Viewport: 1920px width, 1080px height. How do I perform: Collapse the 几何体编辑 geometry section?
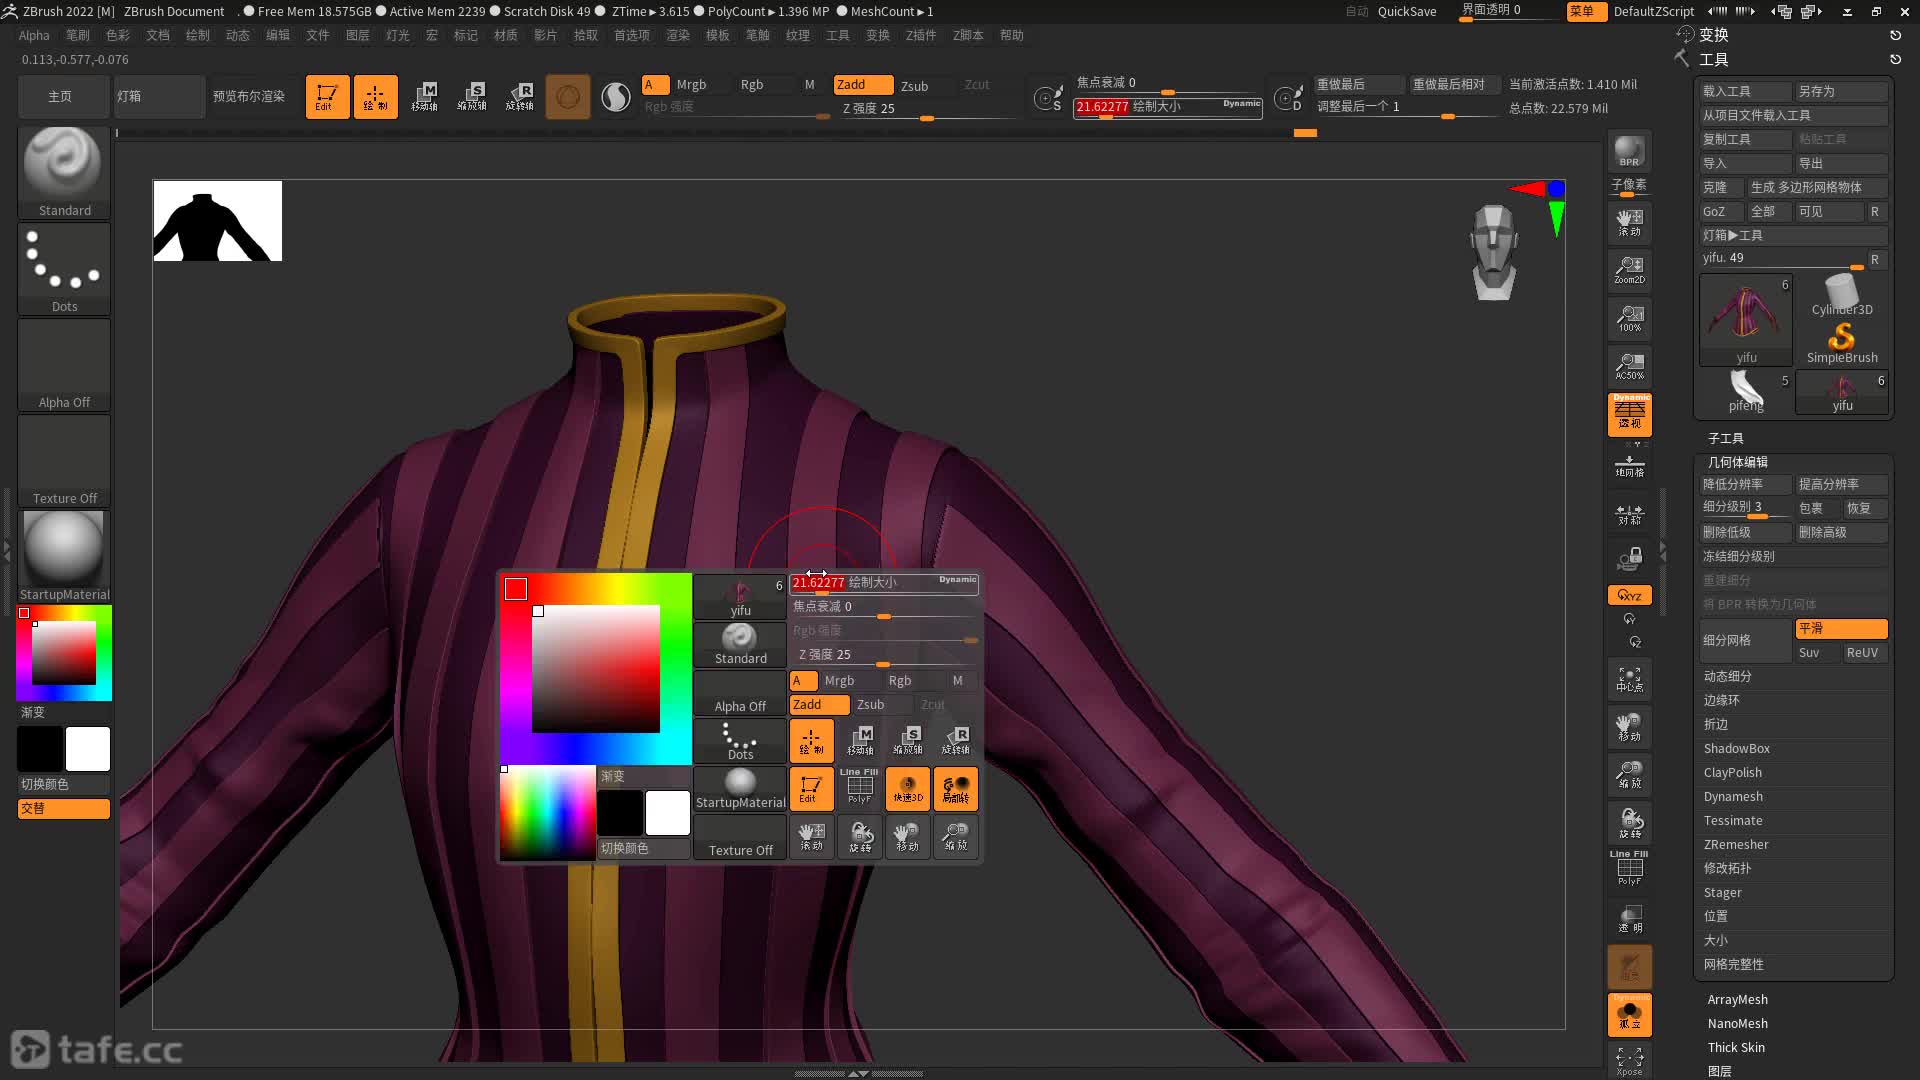1738,462
